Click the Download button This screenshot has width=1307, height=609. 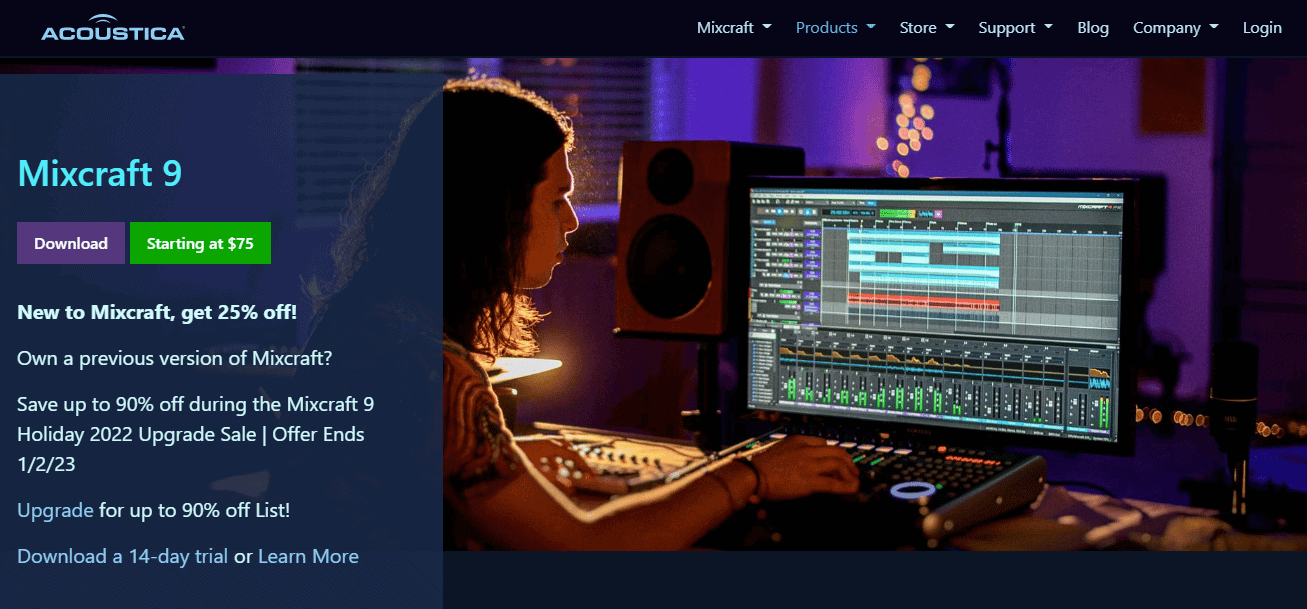tap(70, 242)
